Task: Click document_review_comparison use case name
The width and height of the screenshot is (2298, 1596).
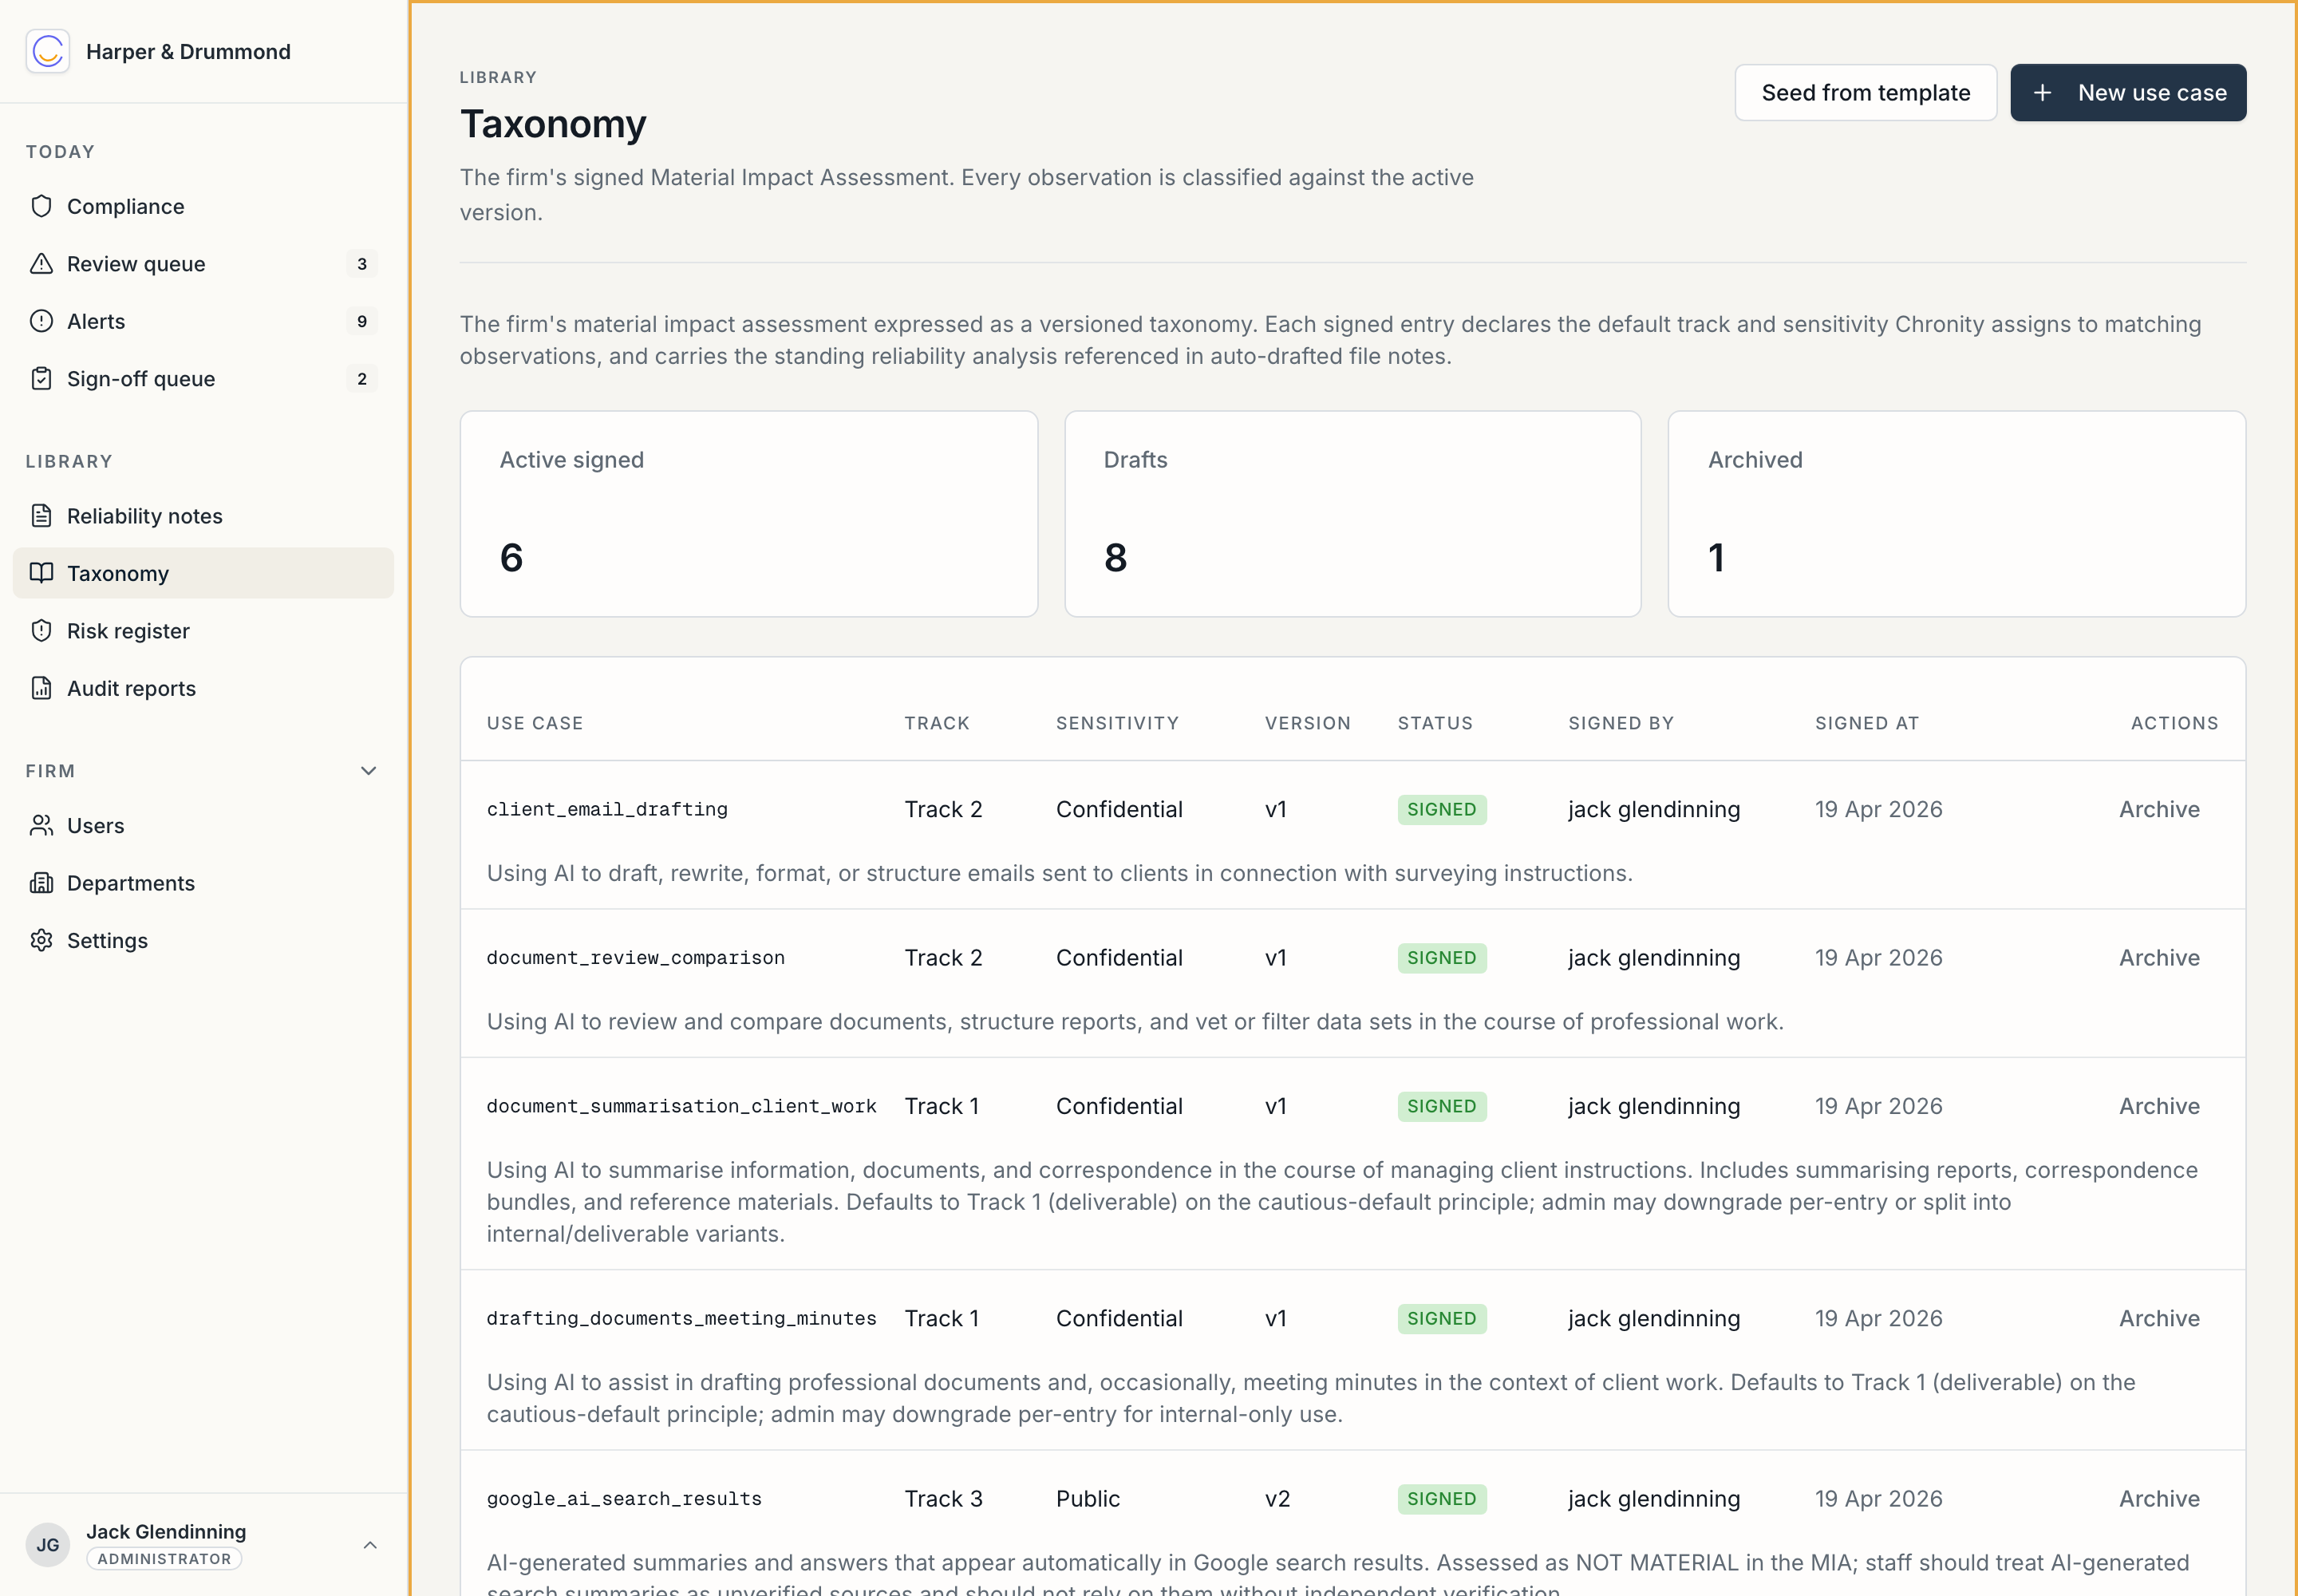Action: (636, 957)
